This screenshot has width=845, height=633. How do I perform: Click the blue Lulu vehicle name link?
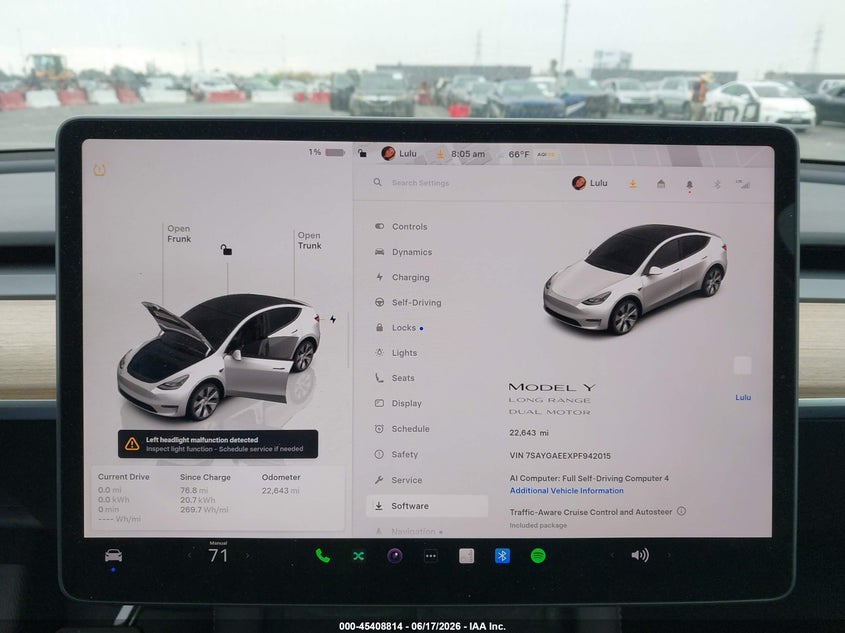(743, 398)
